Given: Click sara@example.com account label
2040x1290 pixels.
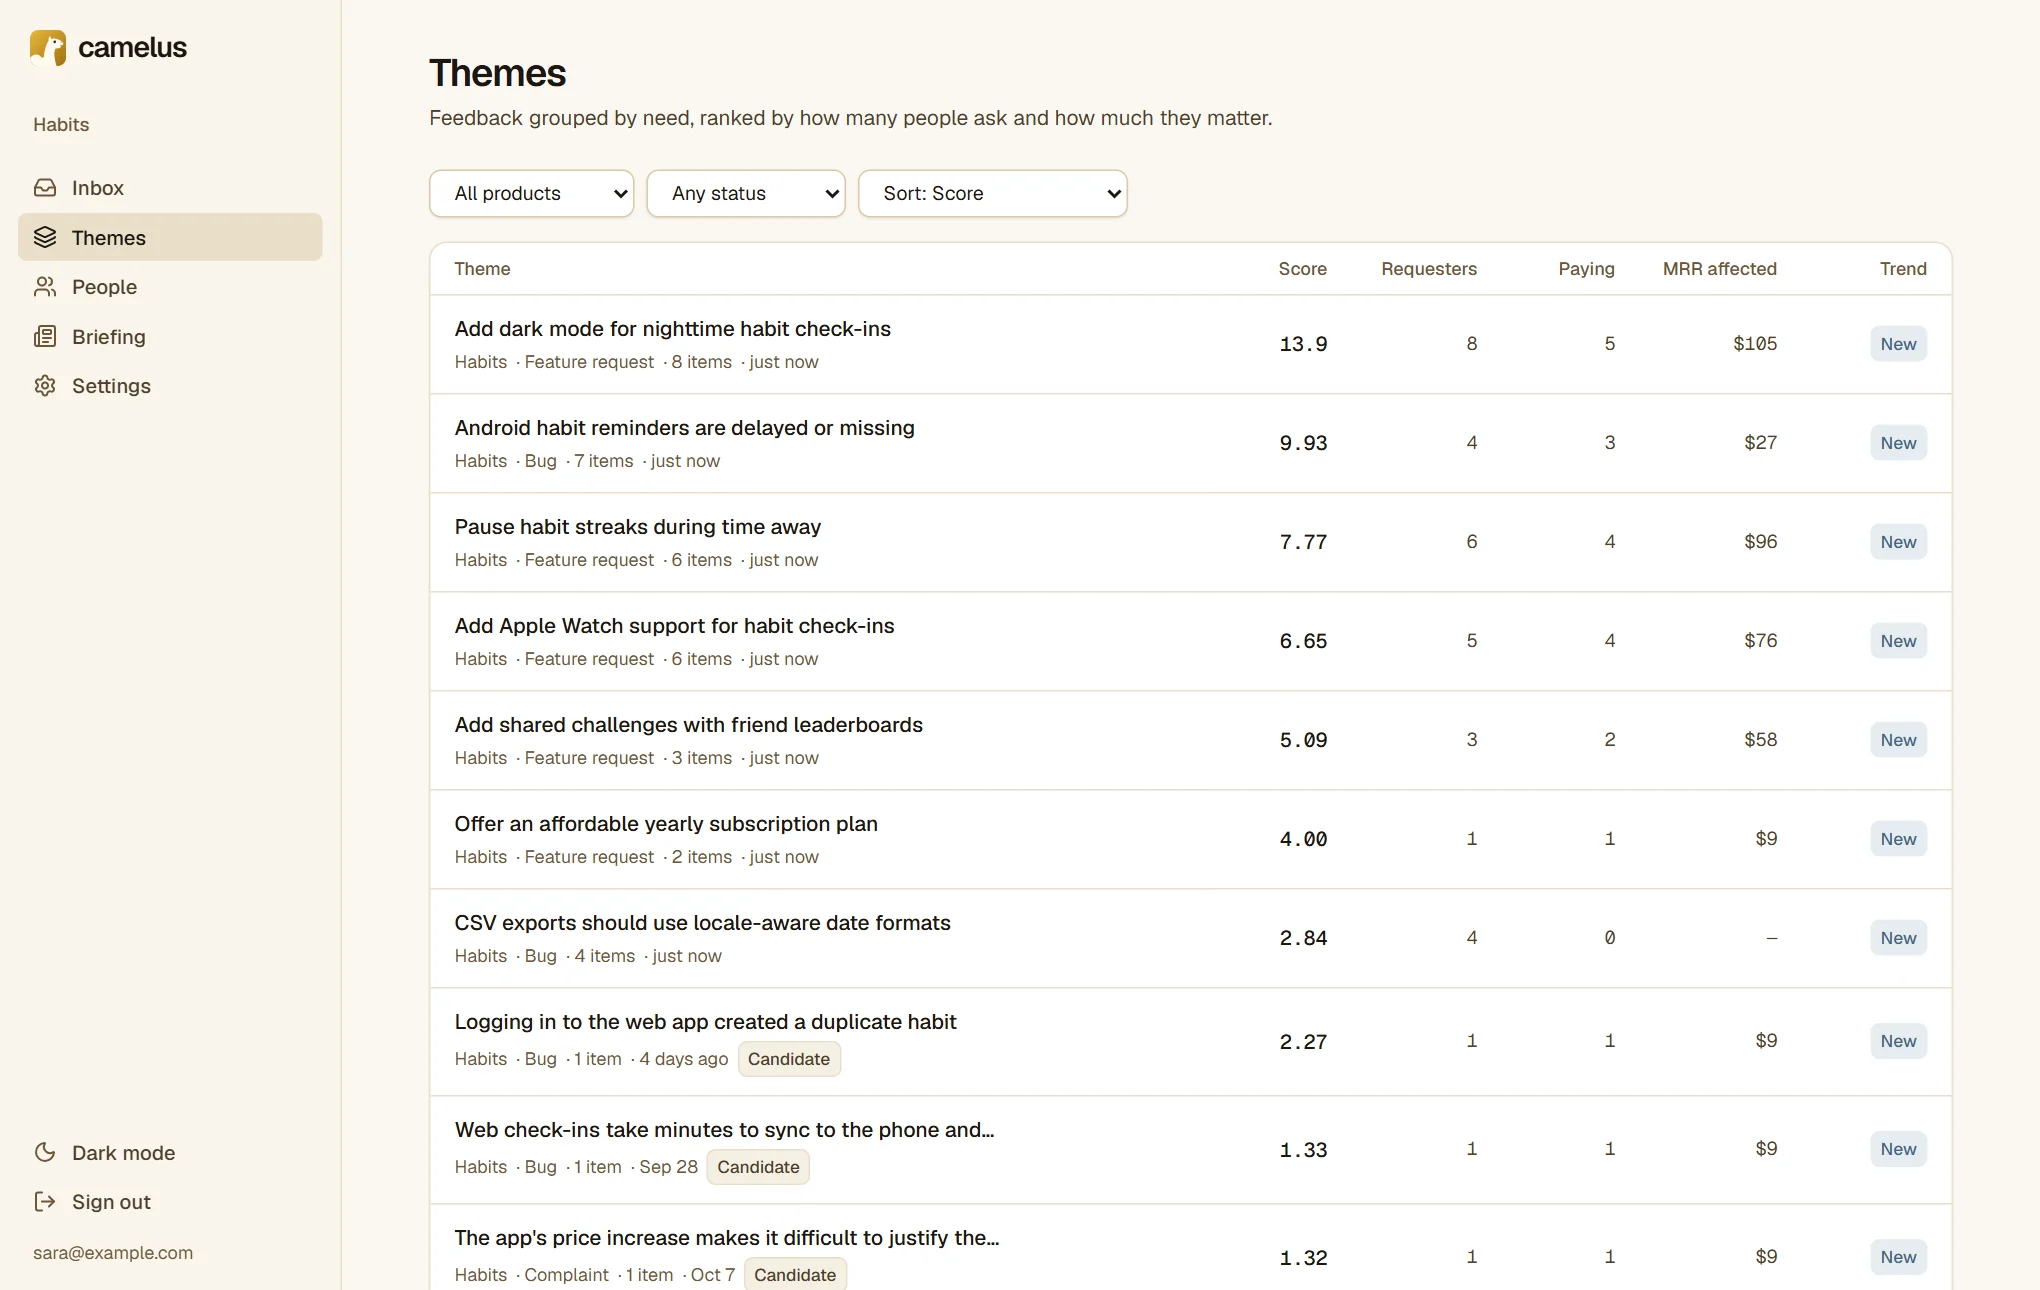Looking at the screenshot, I should click(113, 1253).
